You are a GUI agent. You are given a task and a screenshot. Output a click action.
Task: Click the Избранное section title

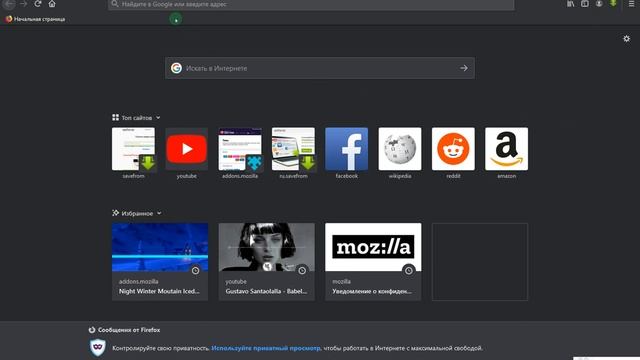point(137,213)
